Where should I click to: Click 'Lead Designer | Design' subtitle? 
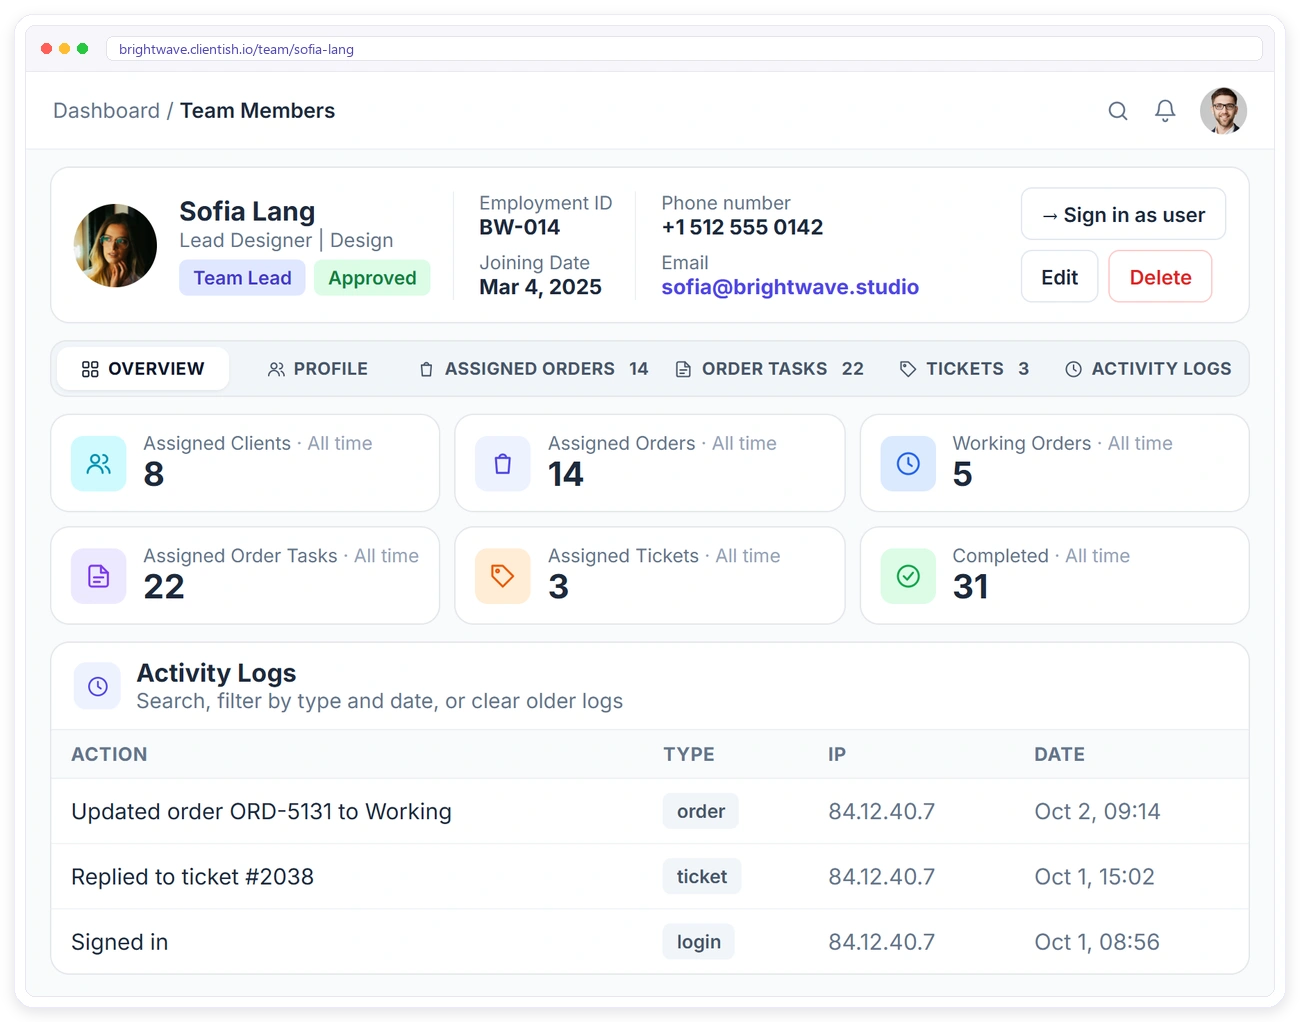pyautogui.click(x=286, y=240)
